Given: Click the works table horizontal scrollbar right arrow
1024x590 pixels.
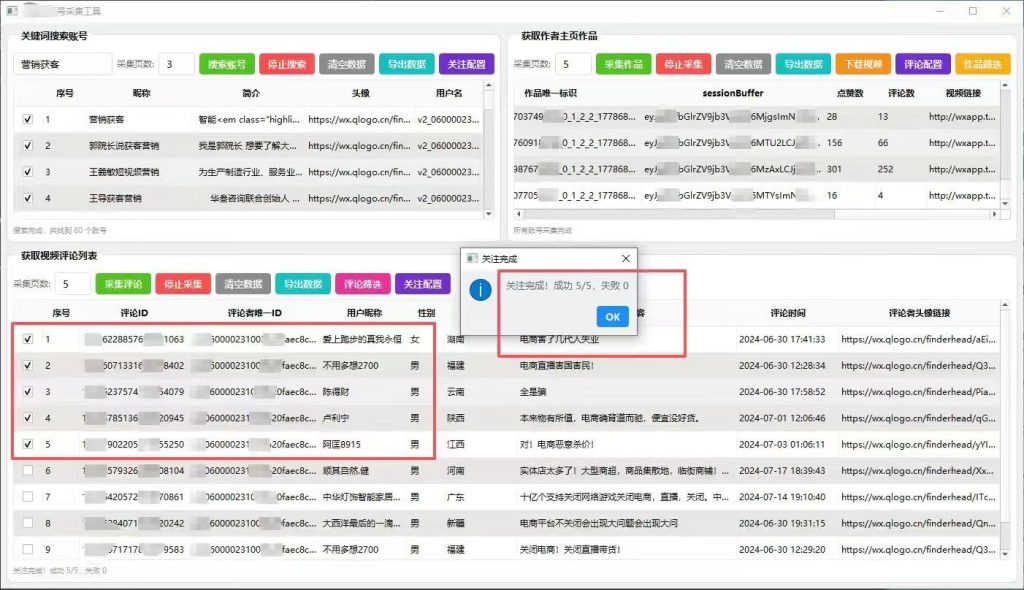Looking at the screenshot, I should click(x=994, y=214).
